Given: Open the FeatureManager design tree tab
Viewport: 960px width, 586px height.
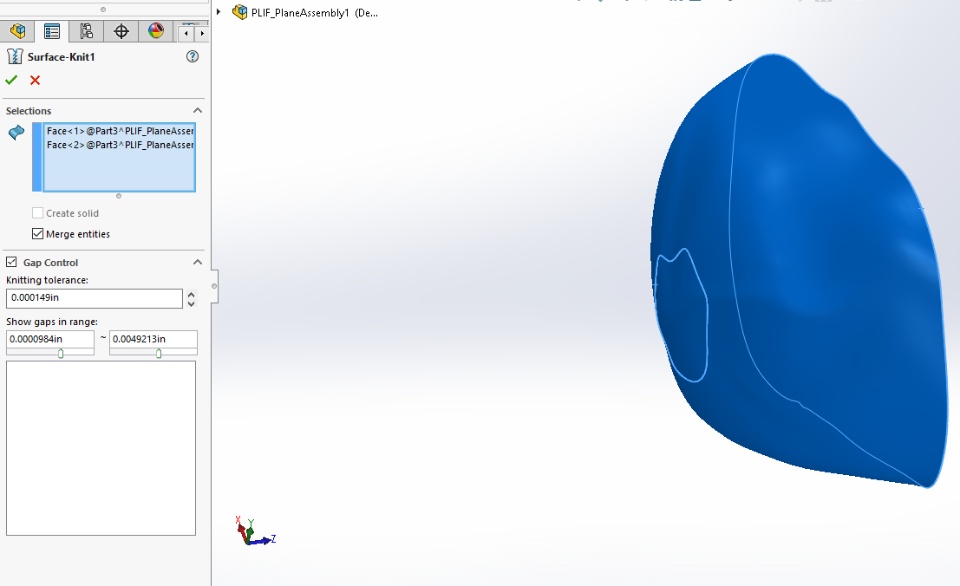Looking at the screenshot, I should pos(17,31).
